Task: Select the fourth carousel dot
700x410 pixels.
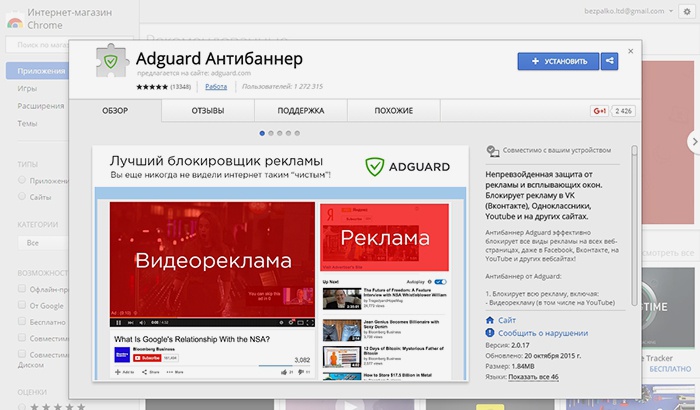Action: click(288, 133)
